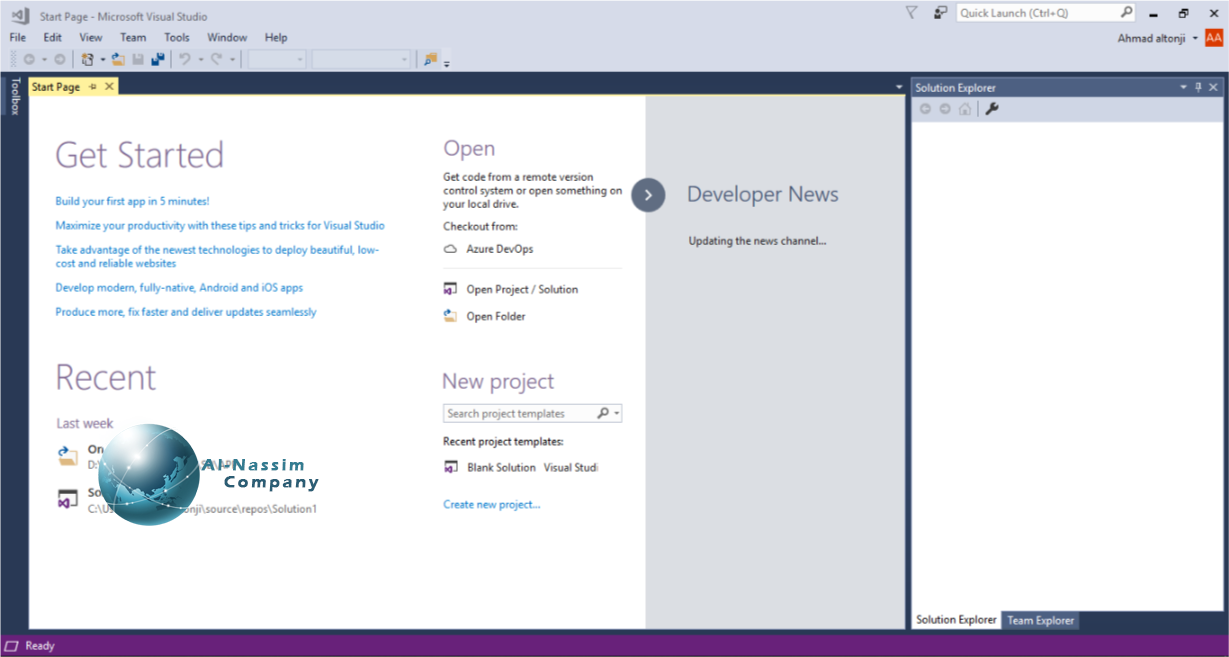The height and width of the screenshot is (657, 1229).
Task: Open the Window menu
Action: (228, 38)
